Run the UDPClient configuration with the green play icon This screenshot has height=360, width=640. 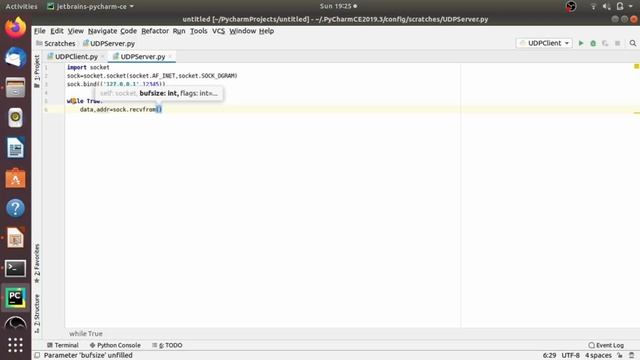581,43
